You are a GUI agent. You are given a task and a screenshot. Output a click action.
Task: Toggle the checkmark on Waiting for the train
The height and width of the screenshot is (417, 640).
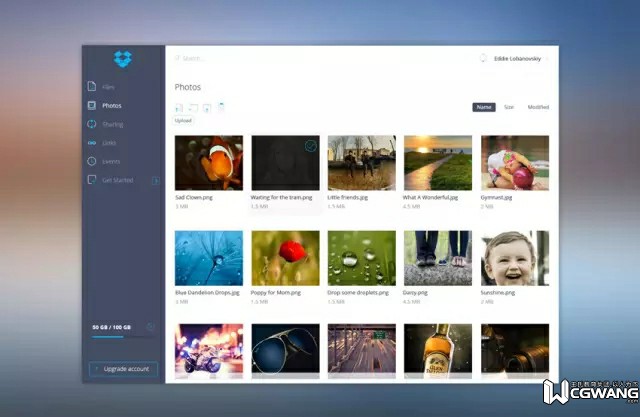point(311,146)
